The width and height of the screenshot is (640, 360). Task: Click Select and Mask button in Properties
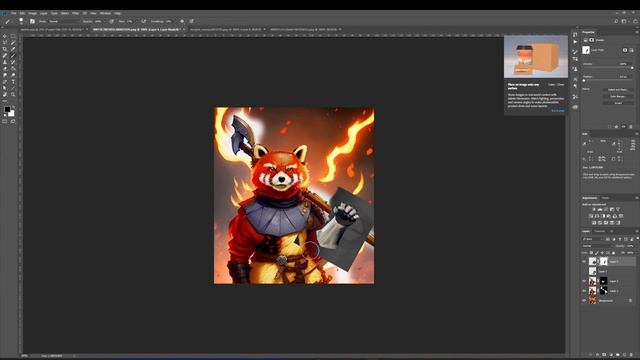tap(618, 90)
